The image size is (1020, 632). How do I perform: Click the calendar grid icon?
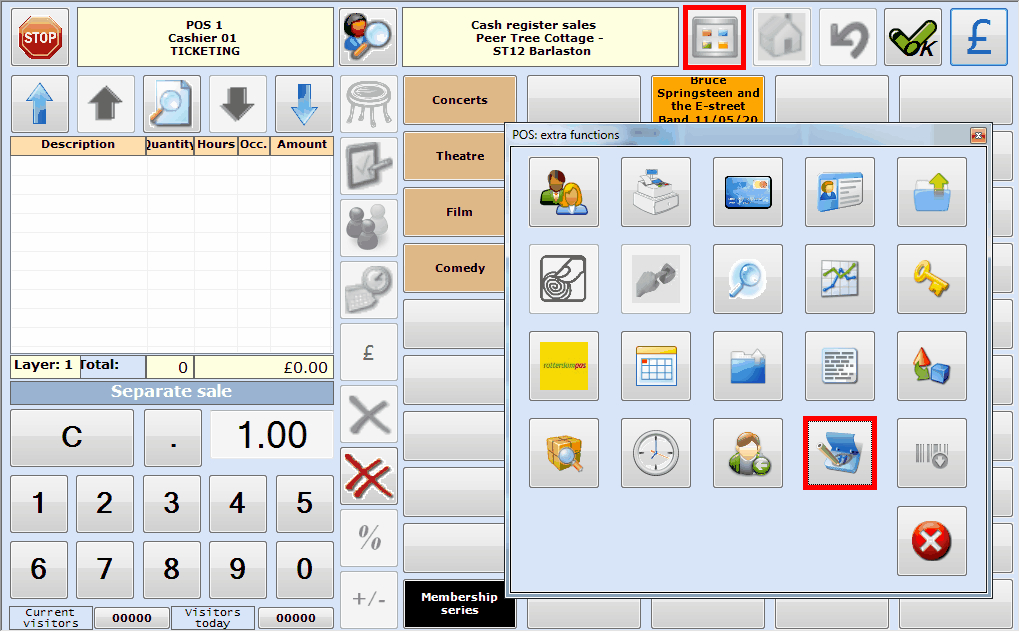click(x=656, y=366)
